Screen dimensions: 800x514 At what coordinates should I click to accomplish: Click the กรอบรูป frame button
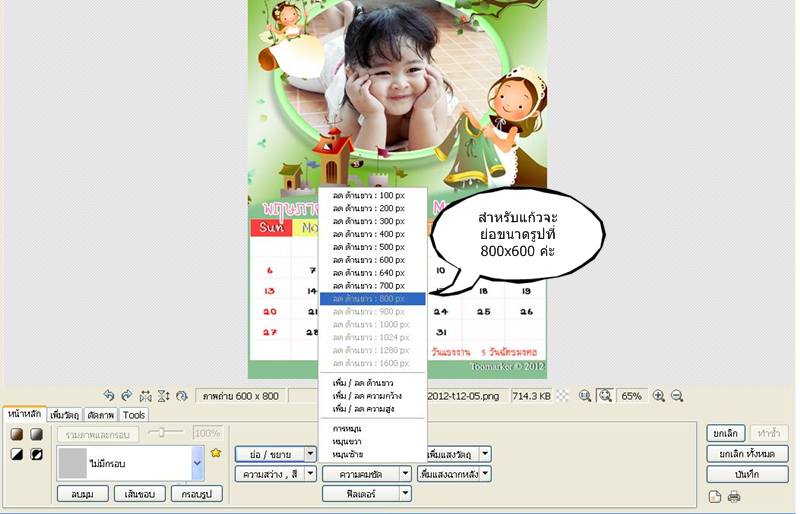pos(197,494)
